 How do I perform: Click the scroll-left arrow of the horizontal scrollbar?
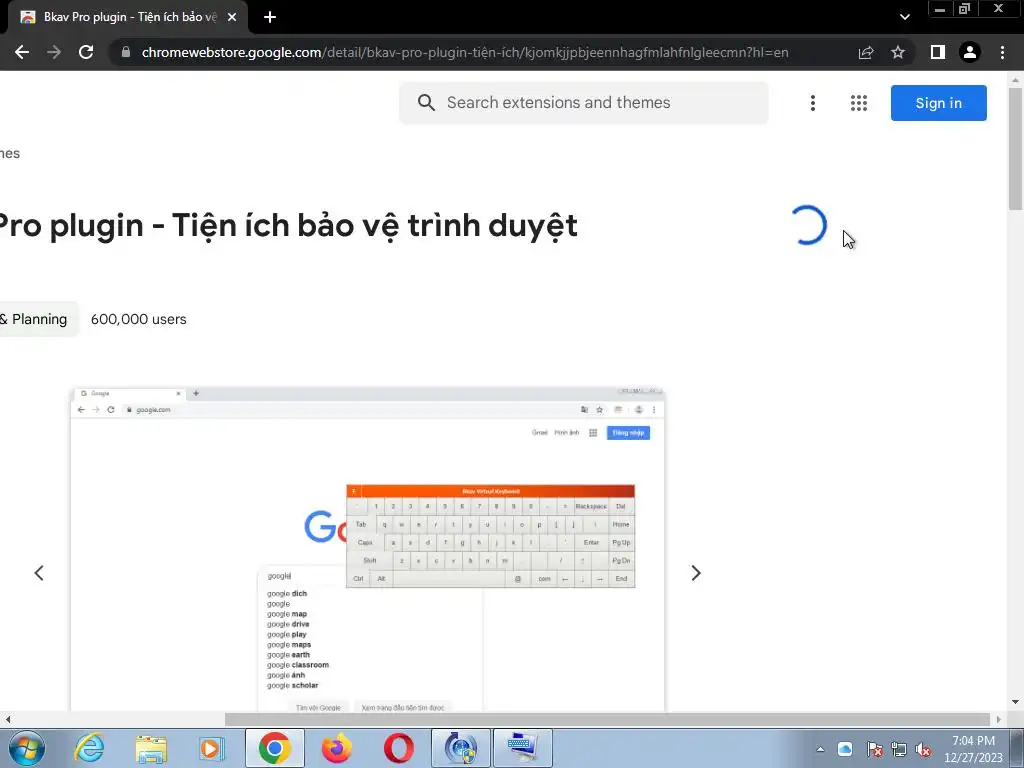point(8,719)
